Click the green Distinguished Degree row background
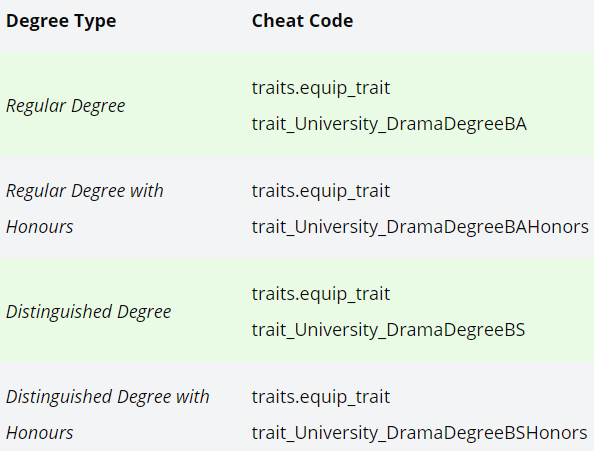Screen dimensions: 594x451 tap(297, 310)
